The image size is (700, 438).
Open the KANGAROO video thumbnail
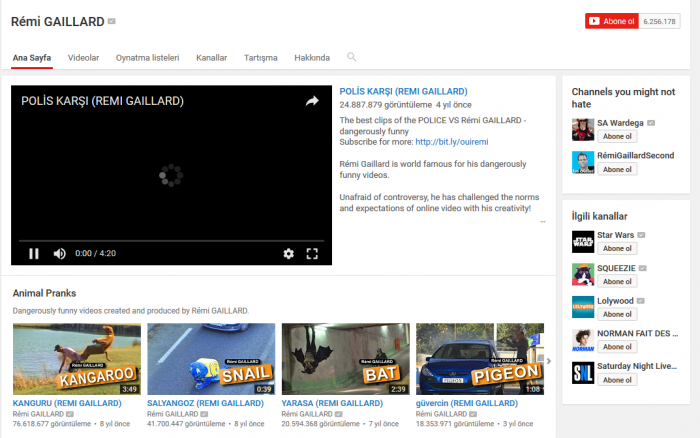click(x=77, y=359)
